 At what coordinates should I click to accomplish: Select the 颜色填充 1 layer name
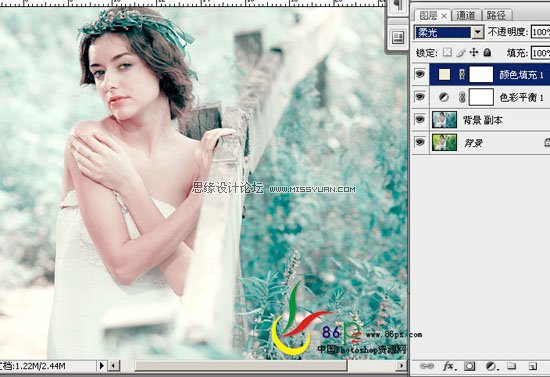(521, 75)
